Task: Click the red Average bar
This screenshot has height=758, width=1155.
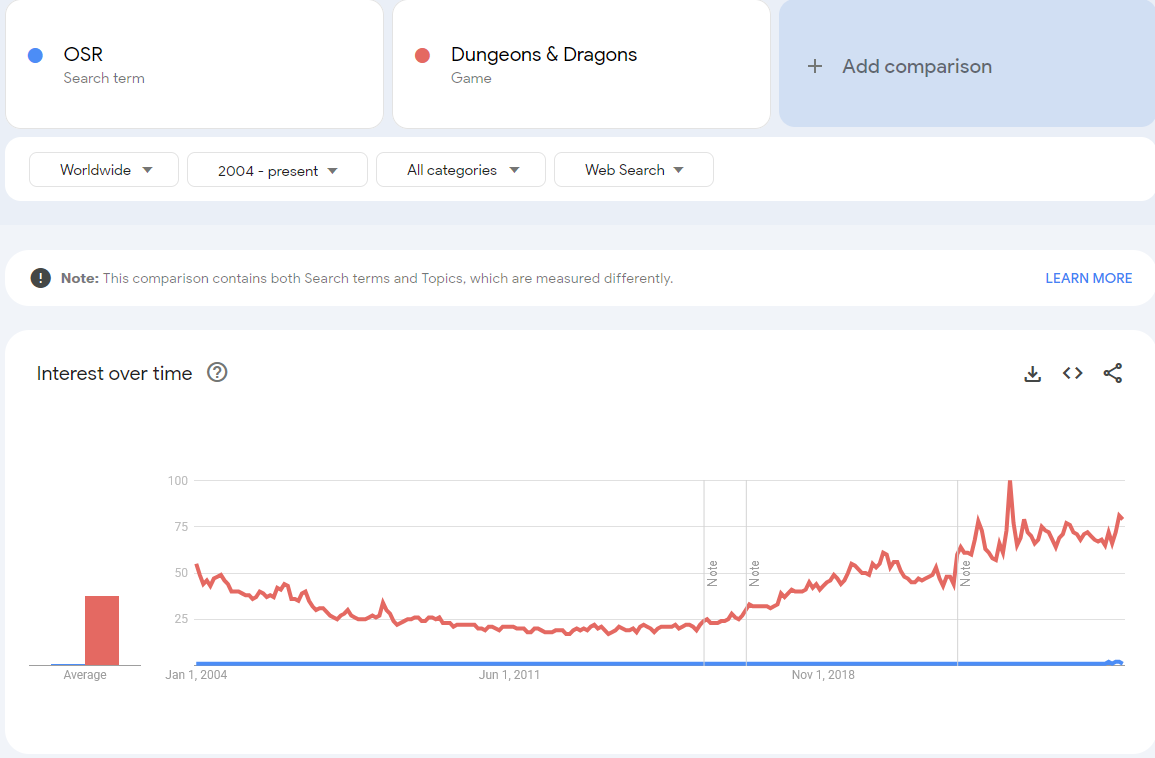Action: 102,631
